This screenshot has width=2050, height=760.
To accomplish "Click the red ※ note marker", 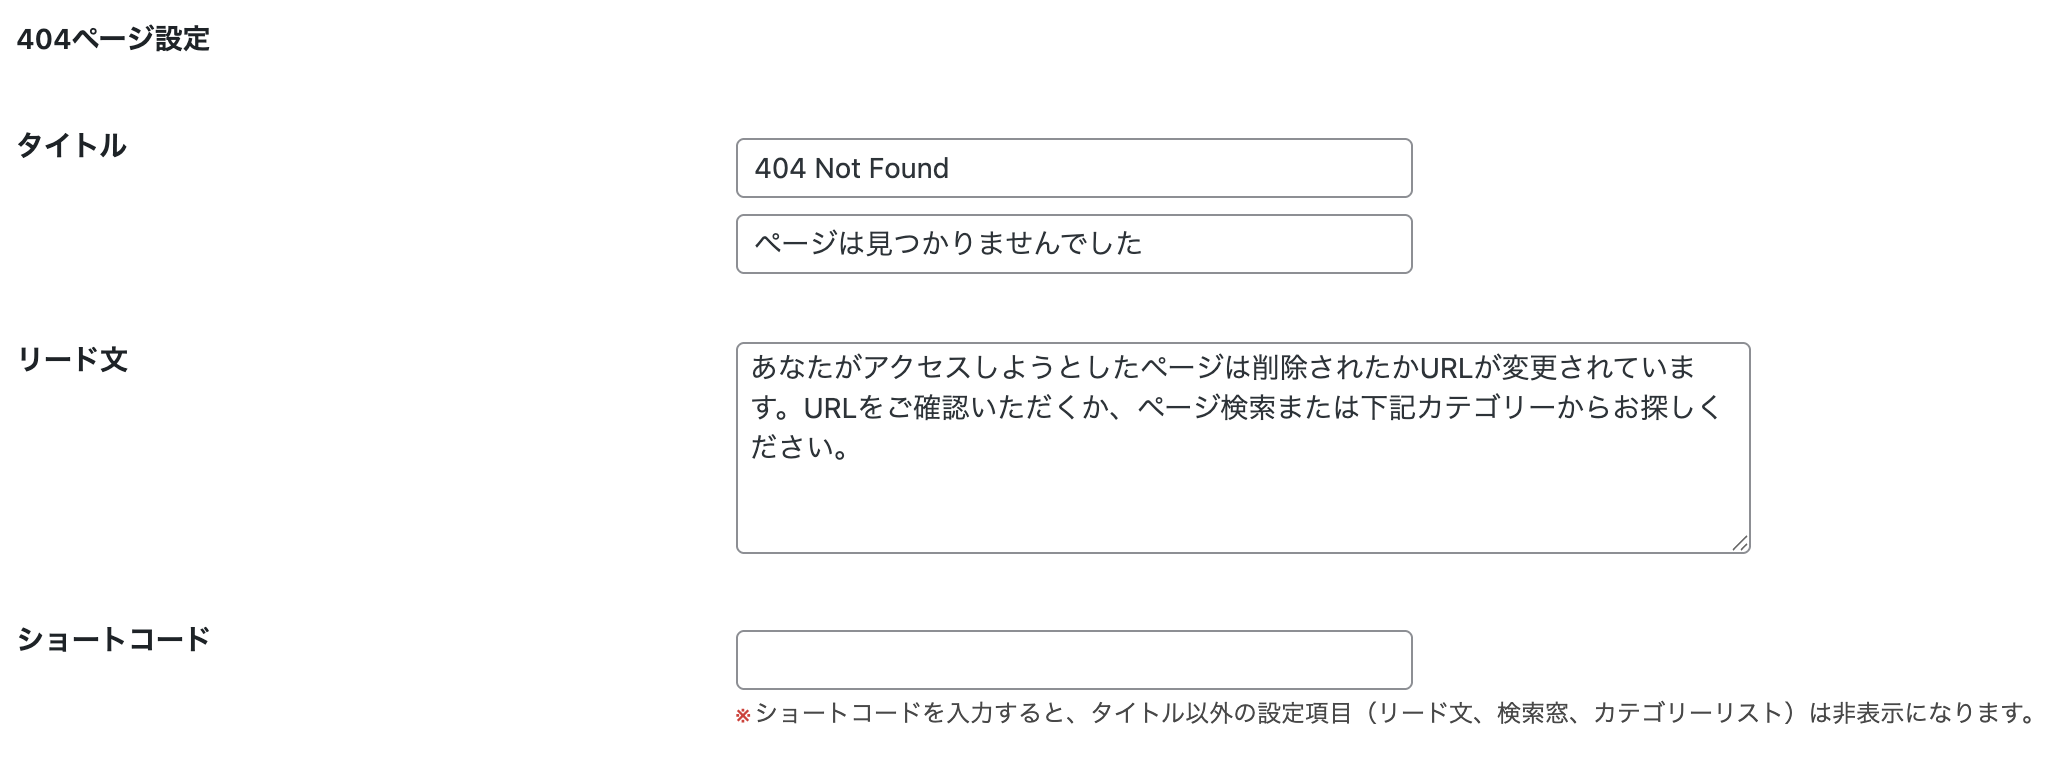I will [742, 715].
